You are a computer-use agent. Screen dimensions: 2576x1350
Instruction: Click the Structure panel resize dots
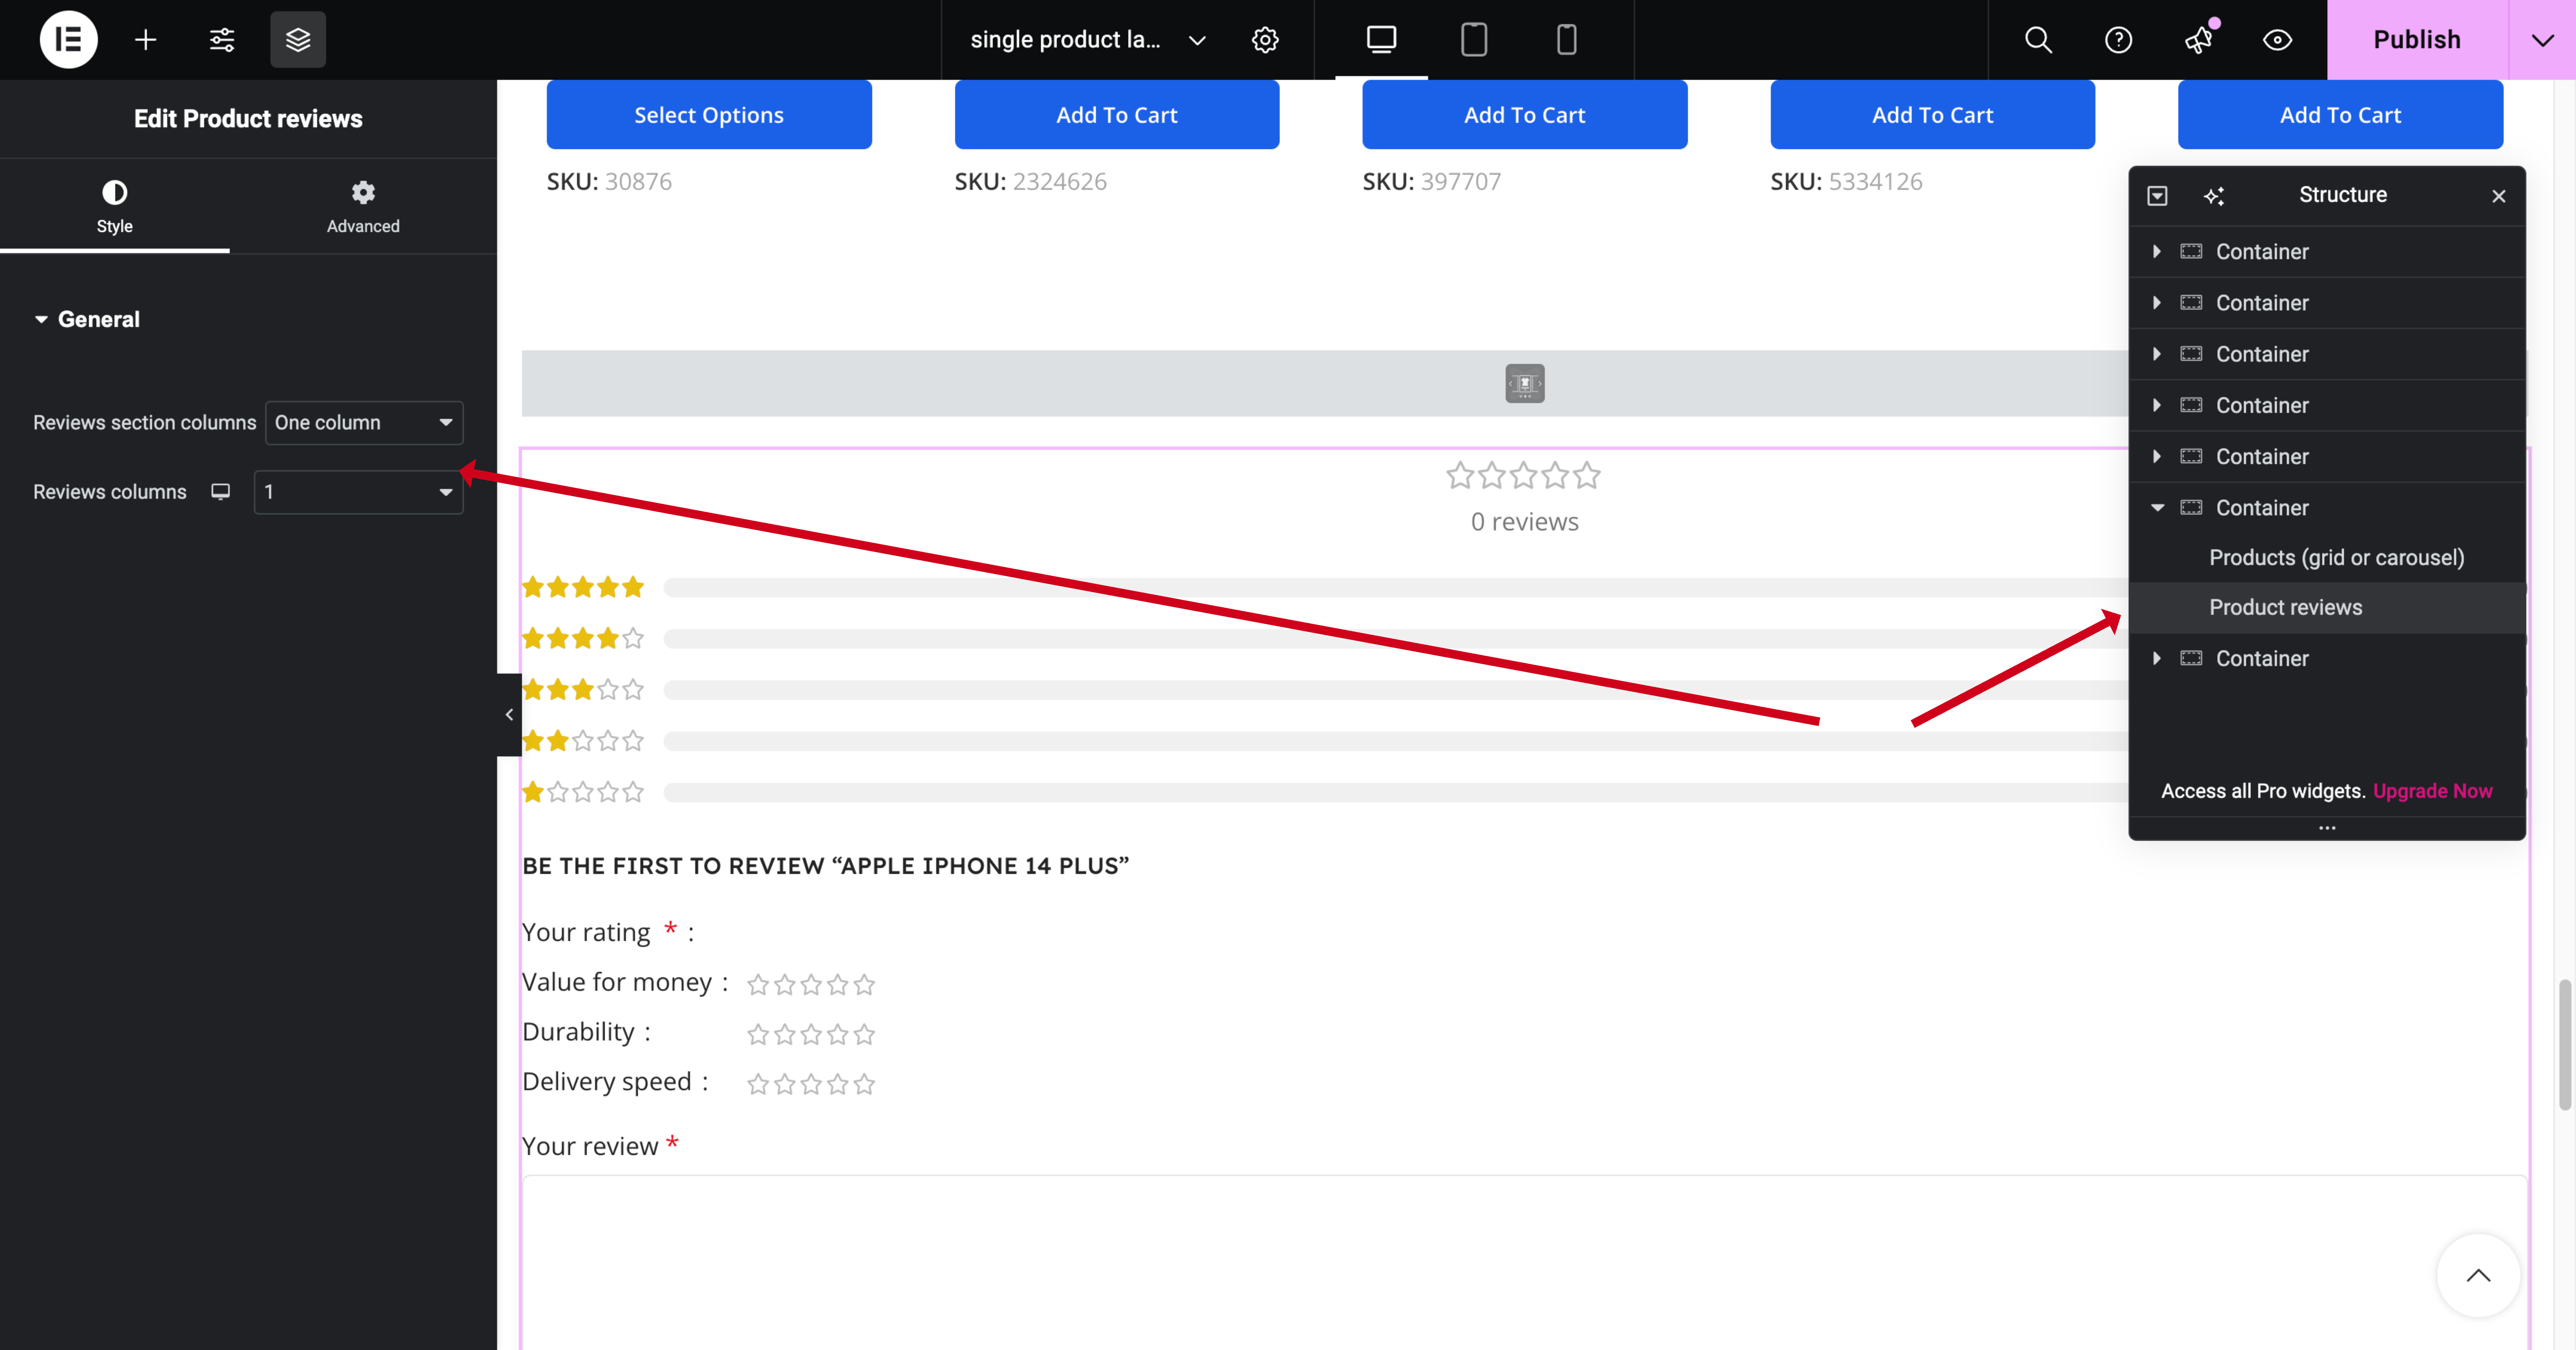(x=2327, y=828)
